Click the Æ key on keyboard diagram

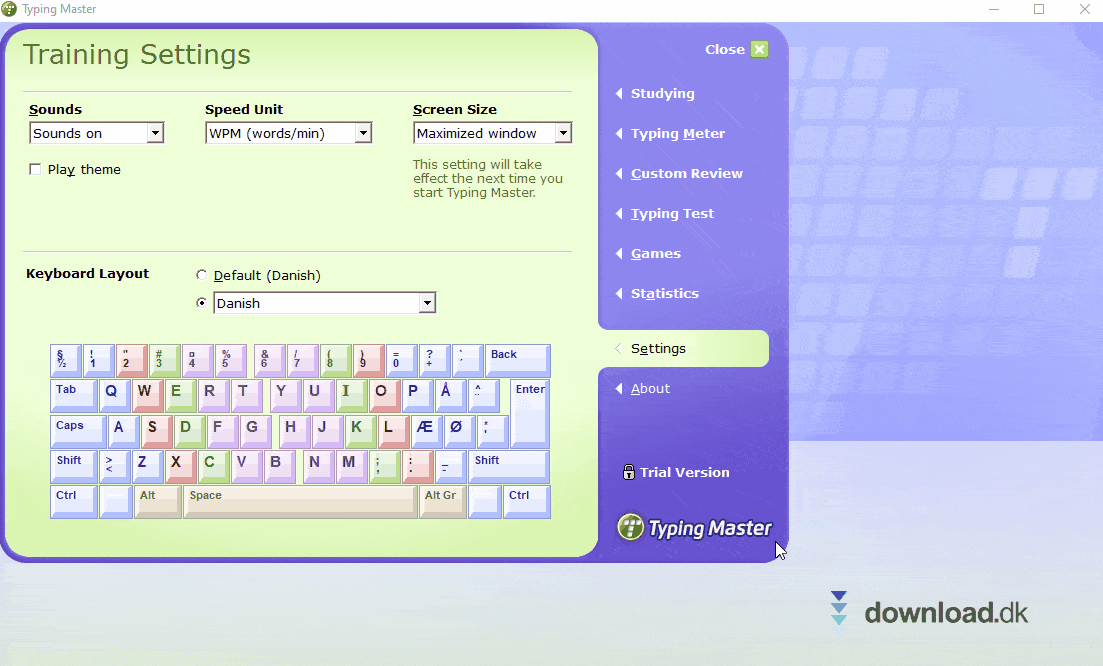click(x=428, y=431)
